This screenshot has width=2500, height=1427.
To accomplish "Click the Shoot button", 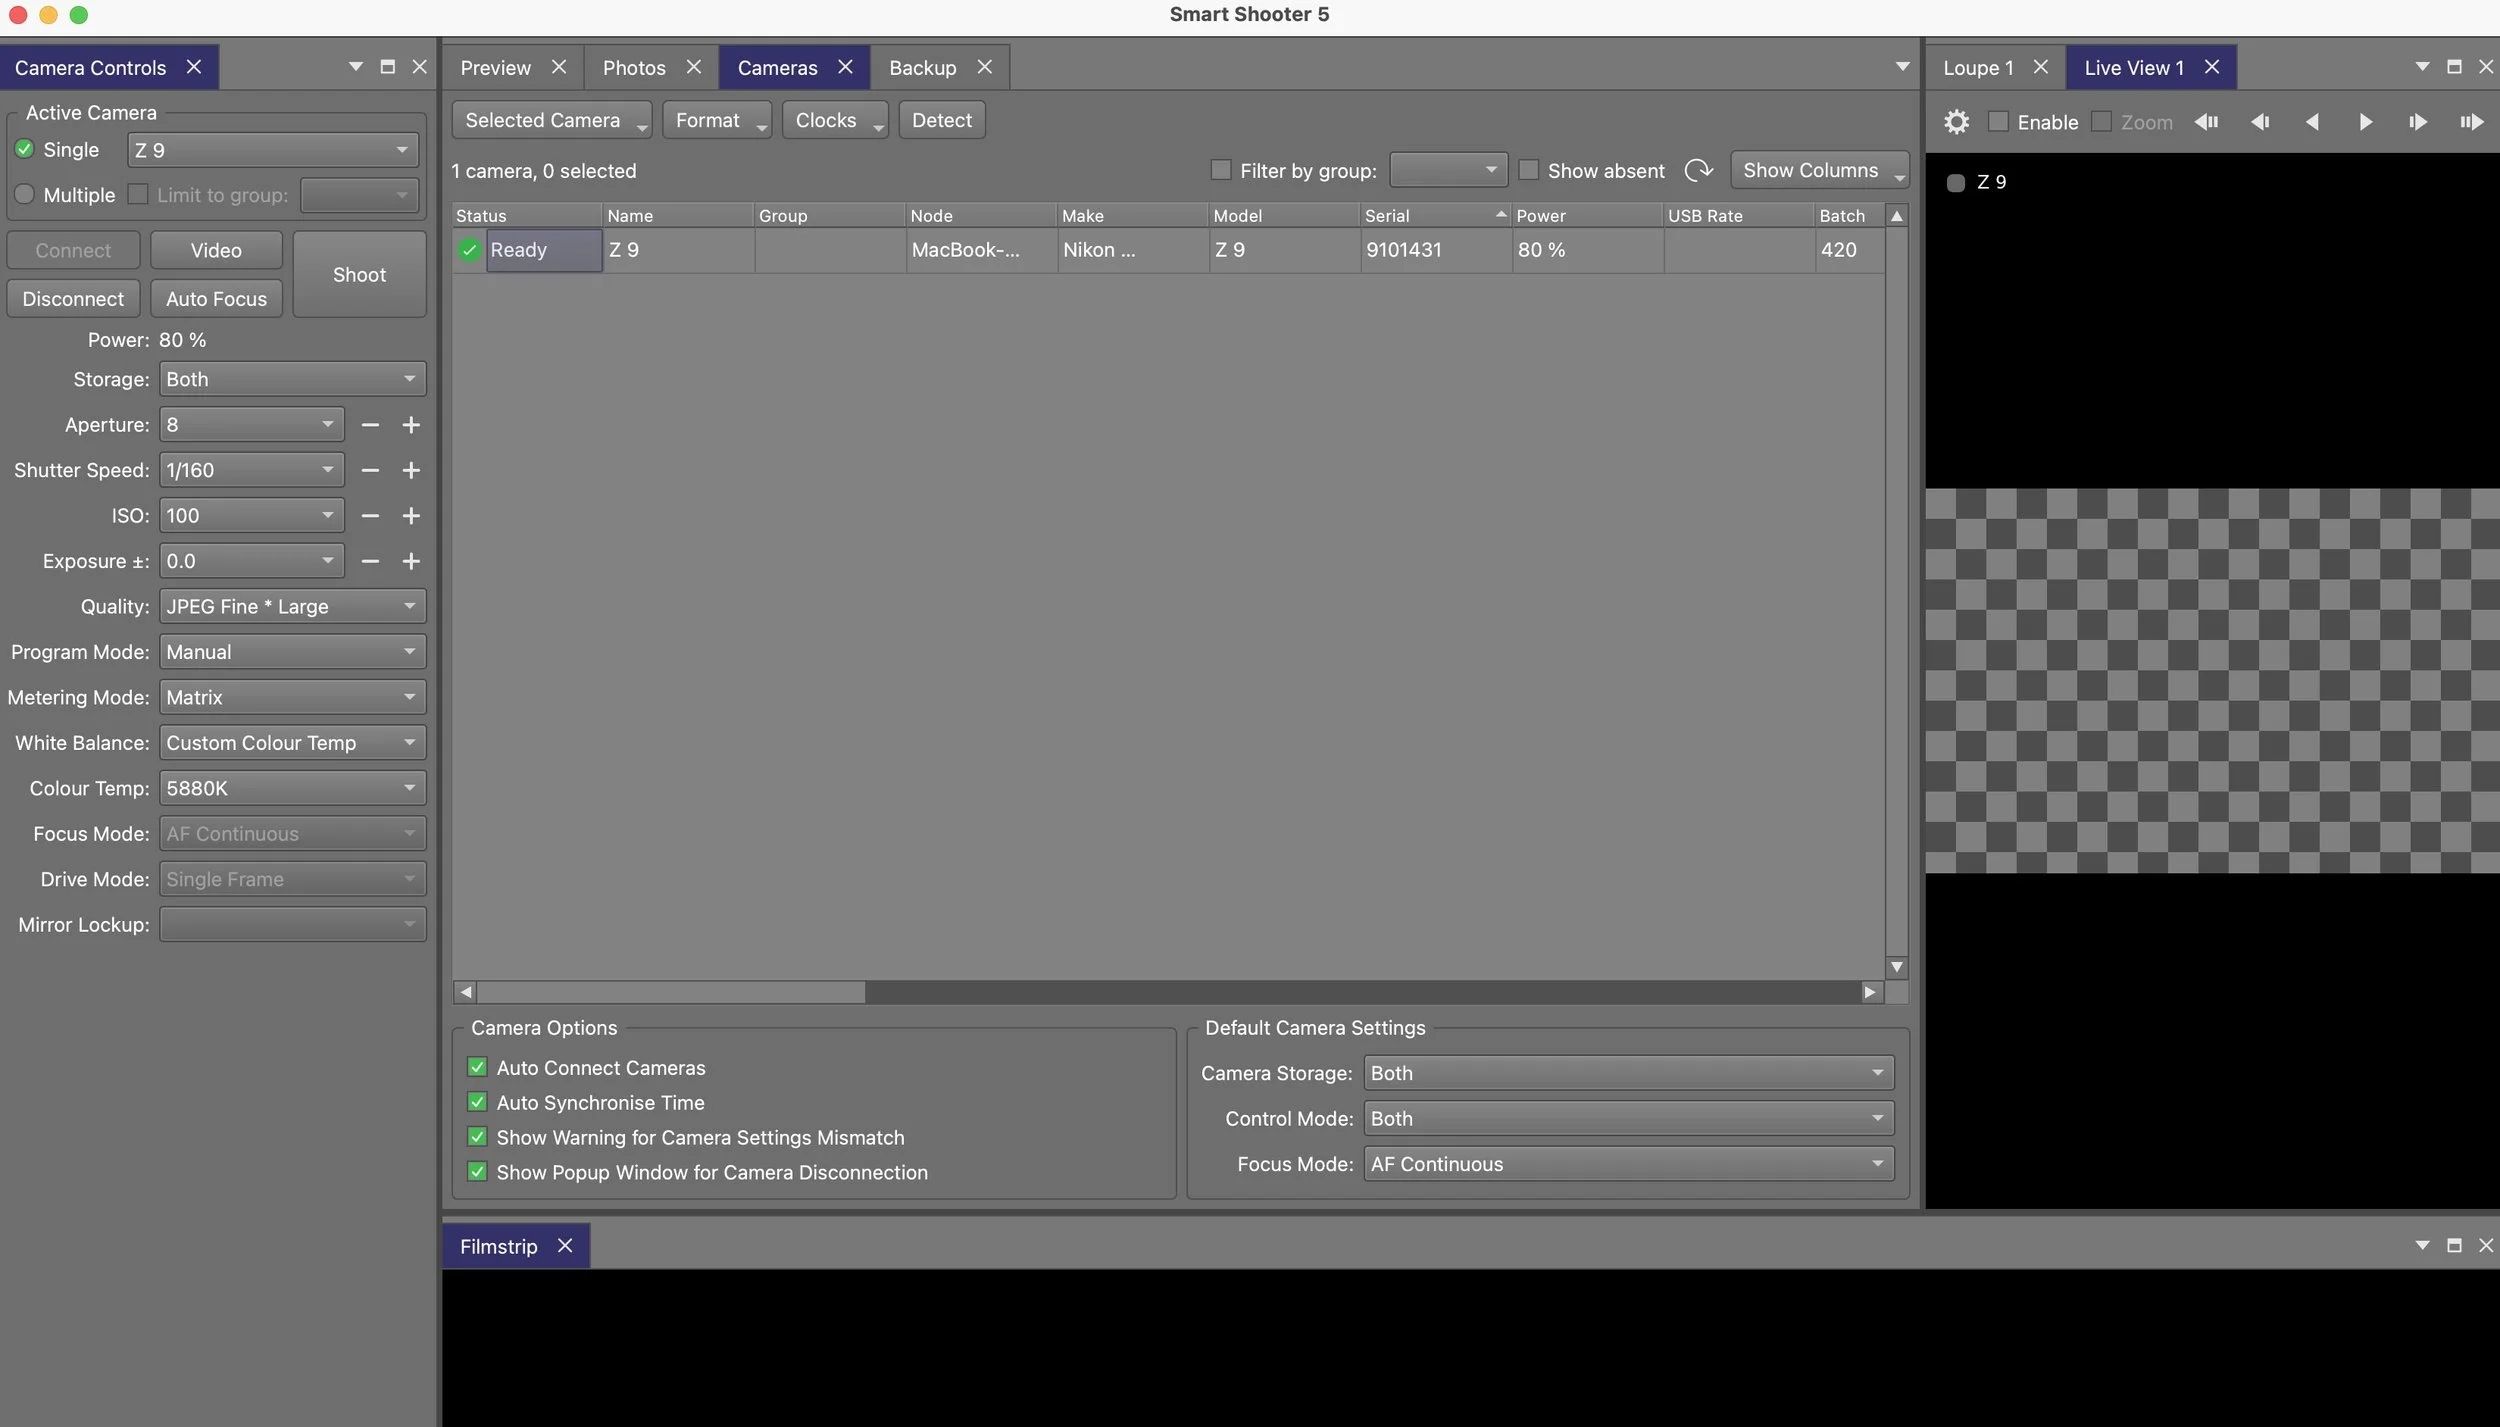I will (x=359, y=275).
